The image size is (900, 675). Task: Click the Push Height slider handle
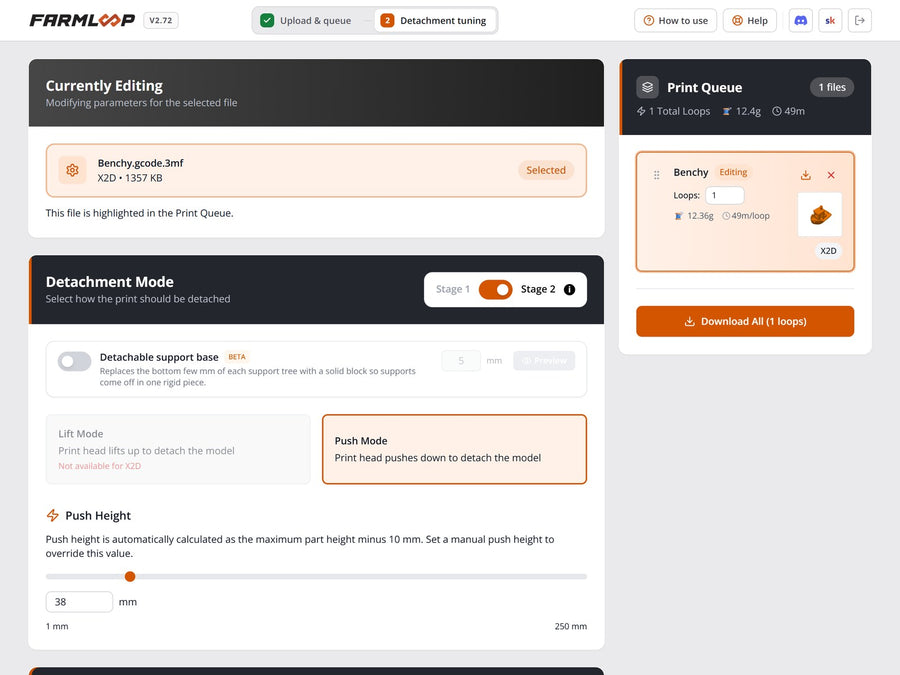click(130, 576)
